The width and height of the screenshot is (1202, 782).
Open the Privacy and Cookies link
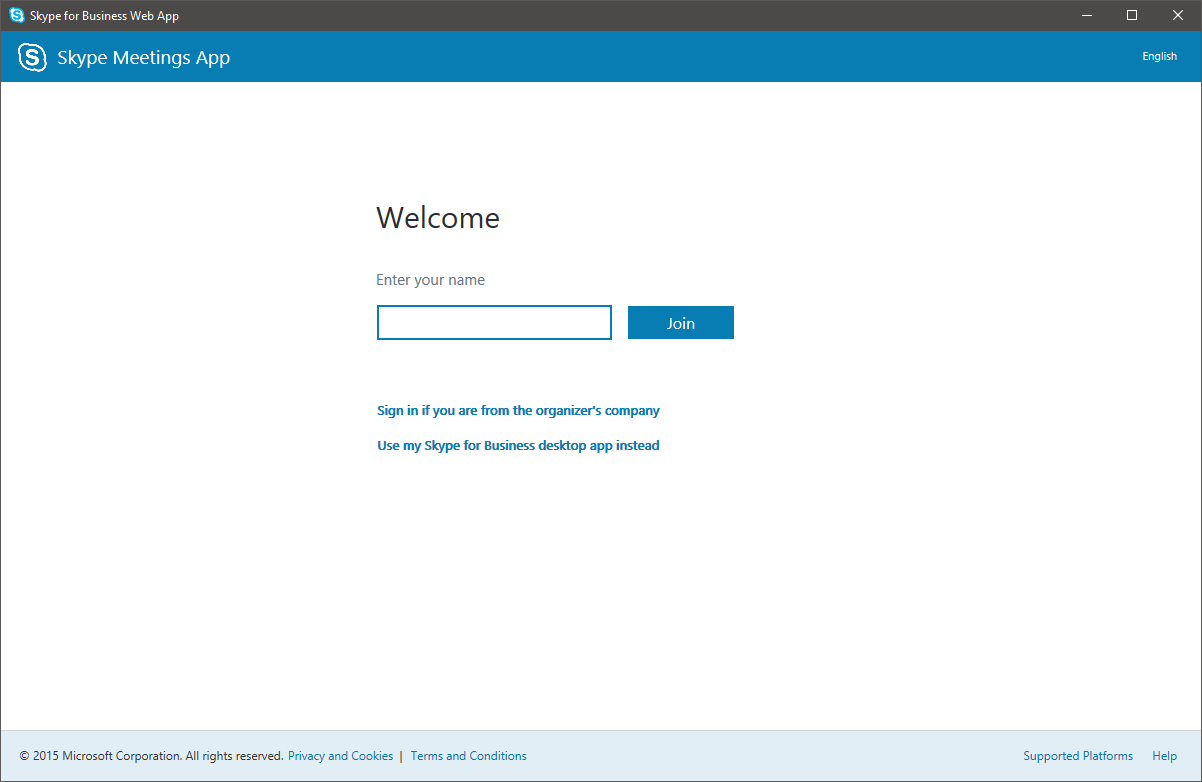pyautogui.click(x=341, y=756)
